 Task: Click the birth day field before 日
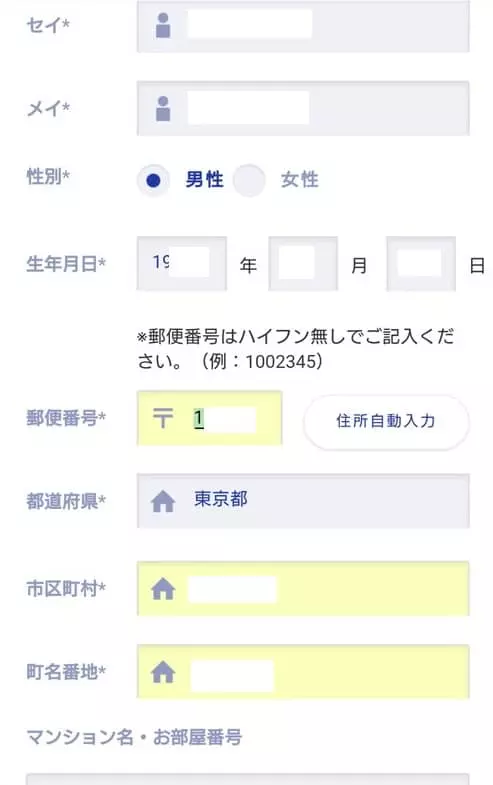coord(421,264)
